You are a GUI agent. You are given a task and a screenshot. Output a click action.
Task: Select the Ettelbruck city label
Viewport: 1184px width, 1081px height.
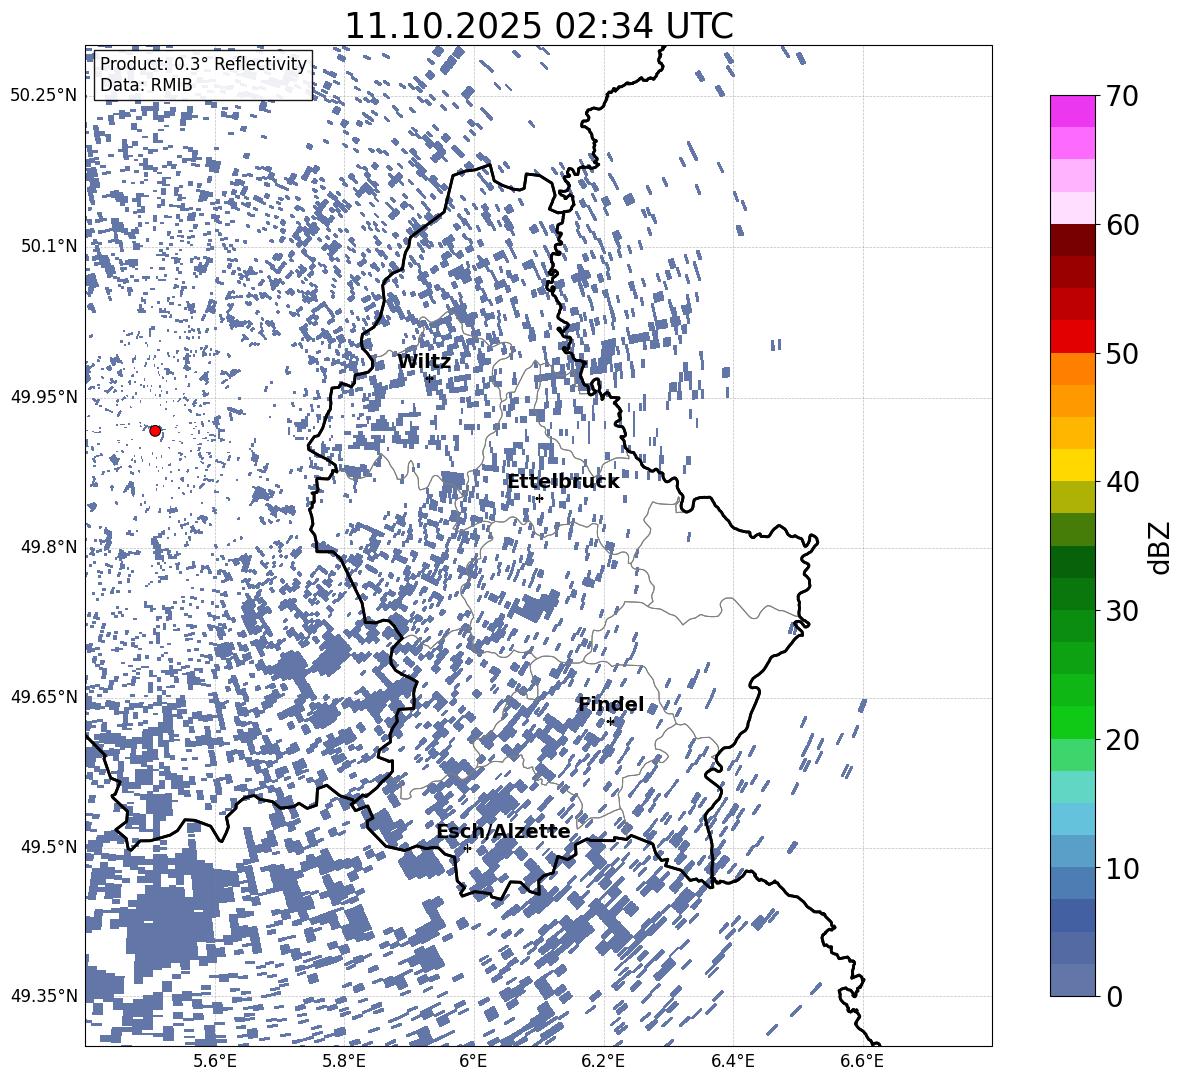(563, 482)
